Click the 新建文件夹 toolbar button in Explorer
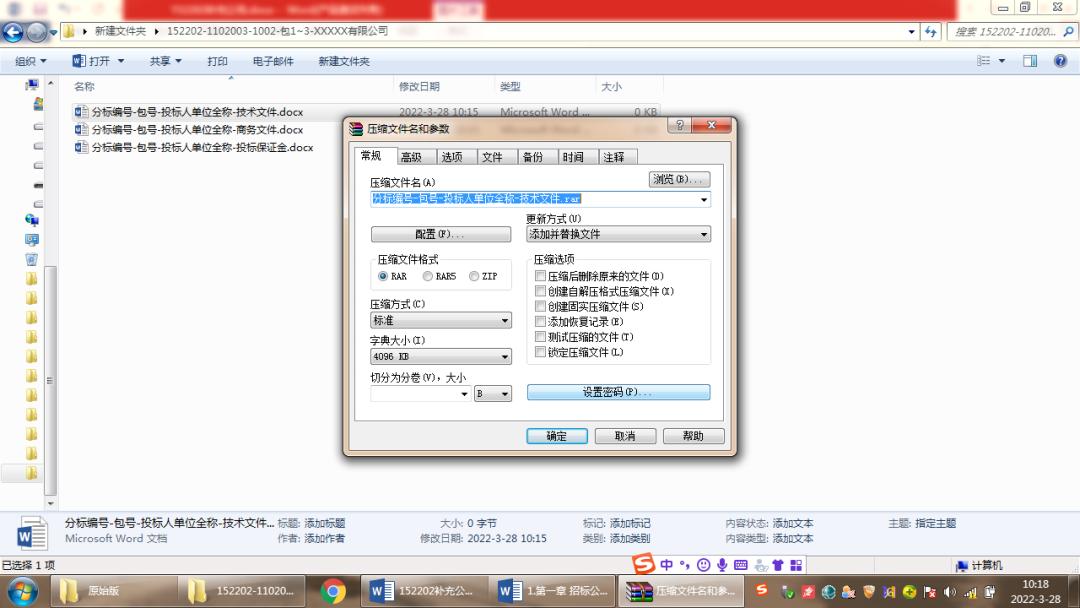 (344, 61)
